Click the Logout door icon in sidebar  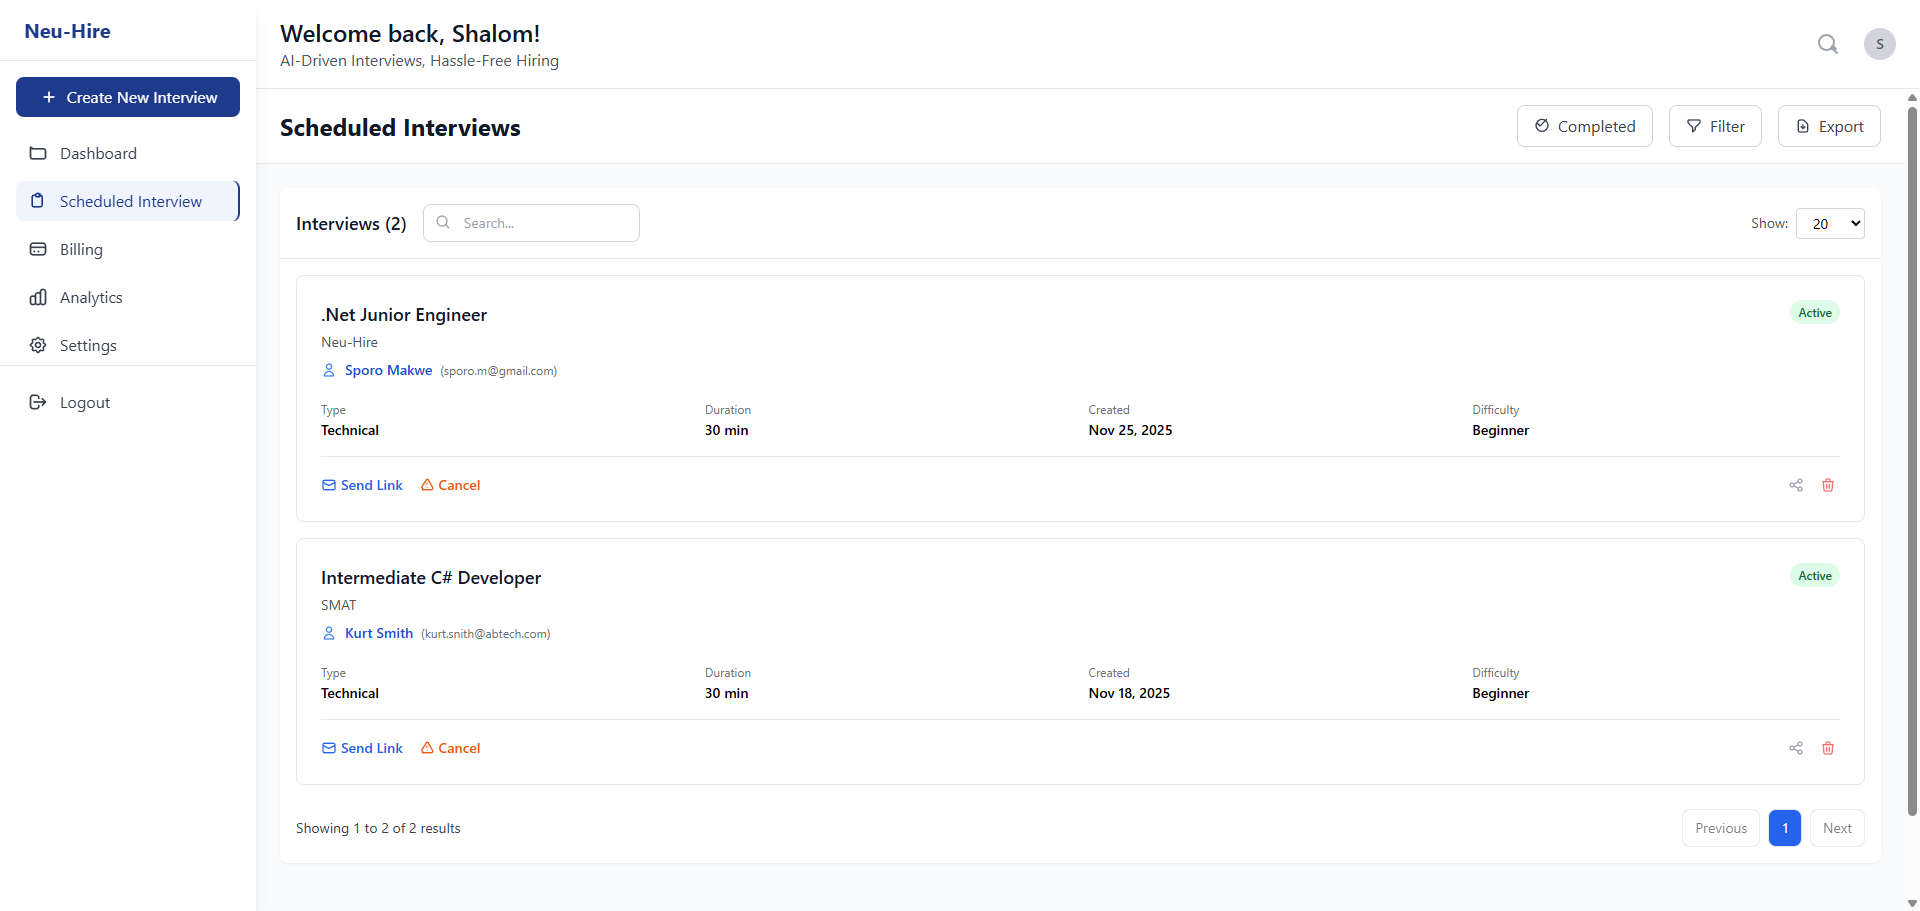[x=38, y=402]
